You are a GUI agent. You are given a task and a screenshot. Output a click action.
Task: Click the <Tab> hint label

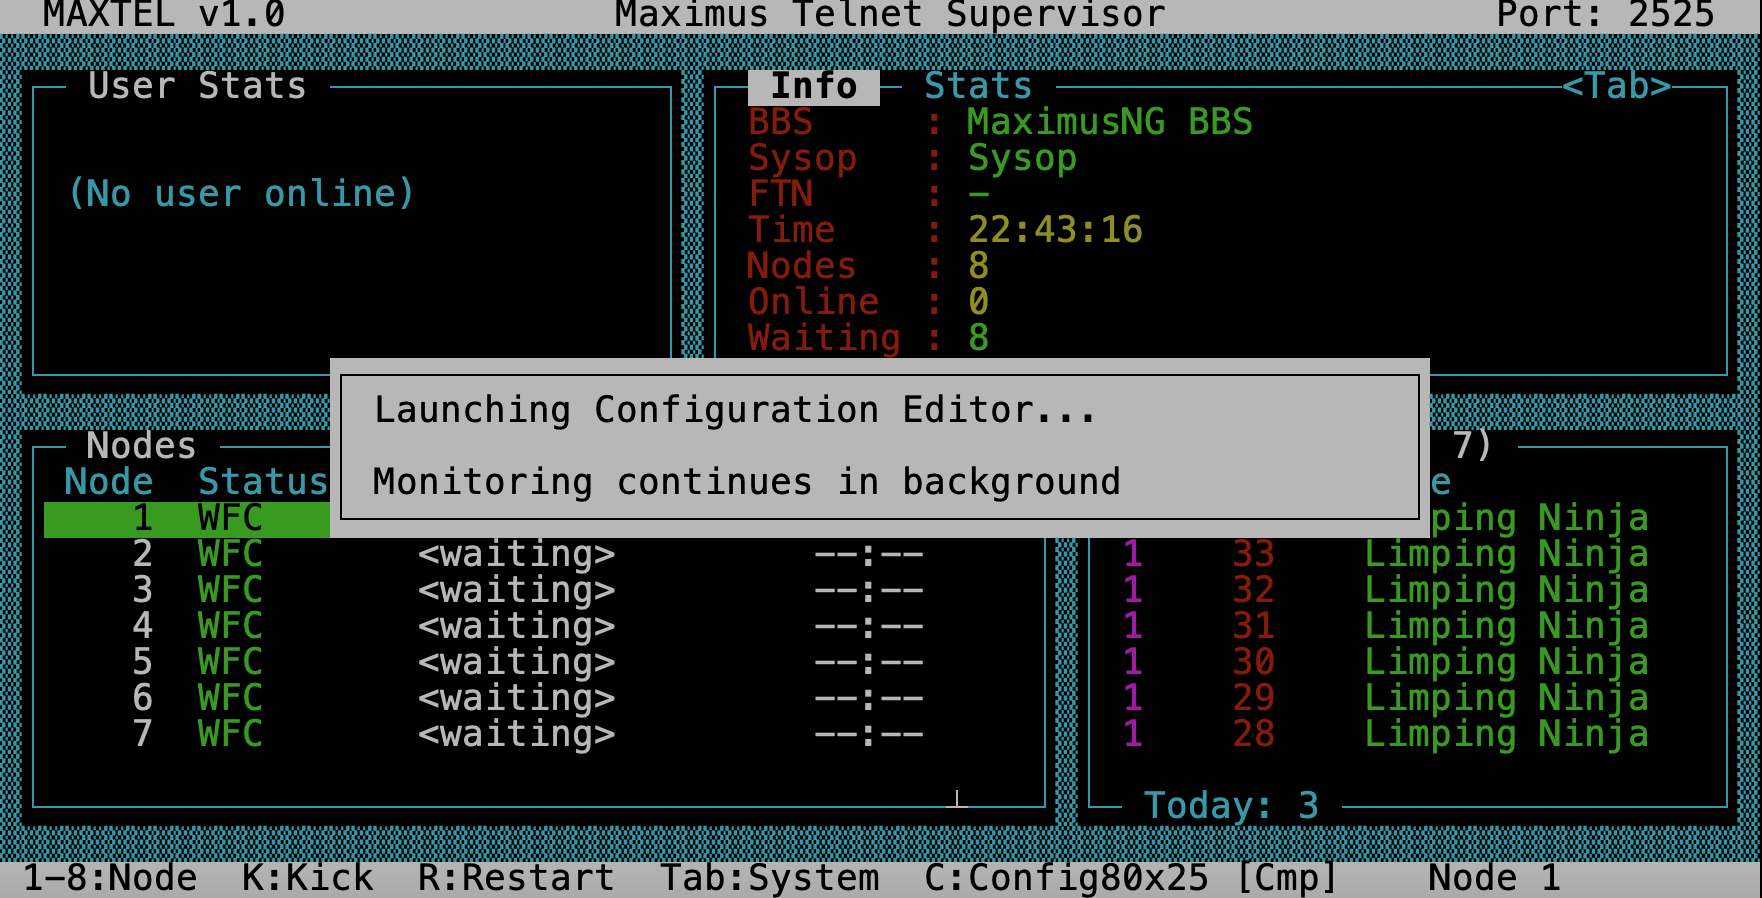point(1617,87)
